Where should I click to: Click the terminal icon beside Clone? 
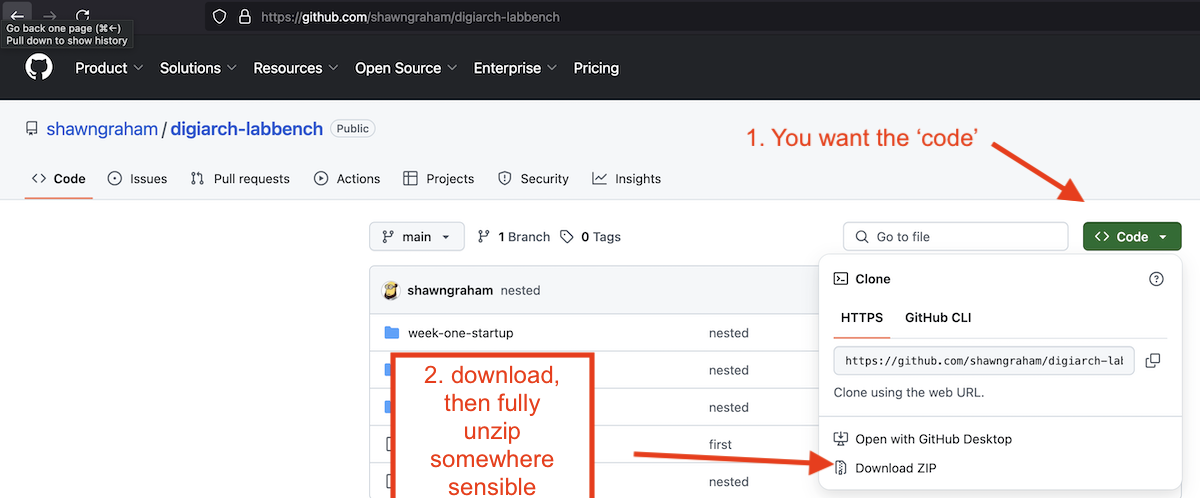click(841, 279)
